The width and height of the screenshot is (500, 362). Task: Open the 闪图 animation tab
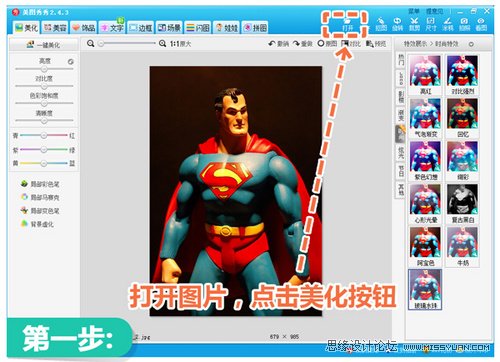point(198,27)
